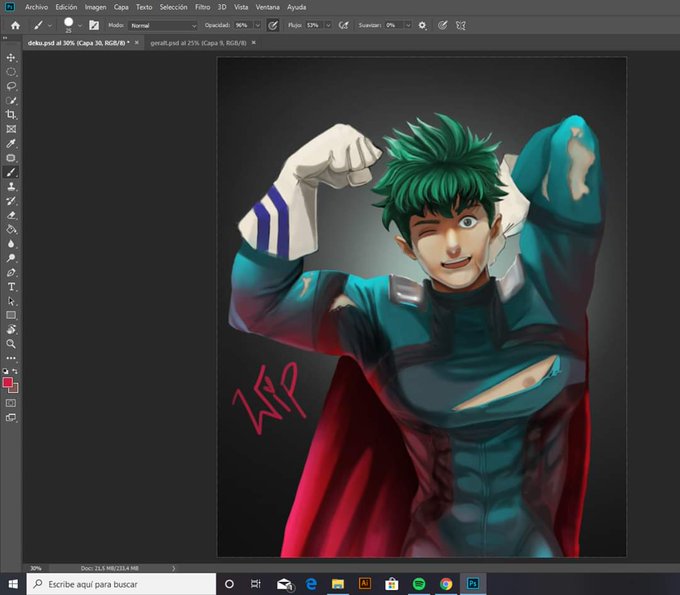Select the Eraser tool
The image size is (680, 595).
coord(11,215)
